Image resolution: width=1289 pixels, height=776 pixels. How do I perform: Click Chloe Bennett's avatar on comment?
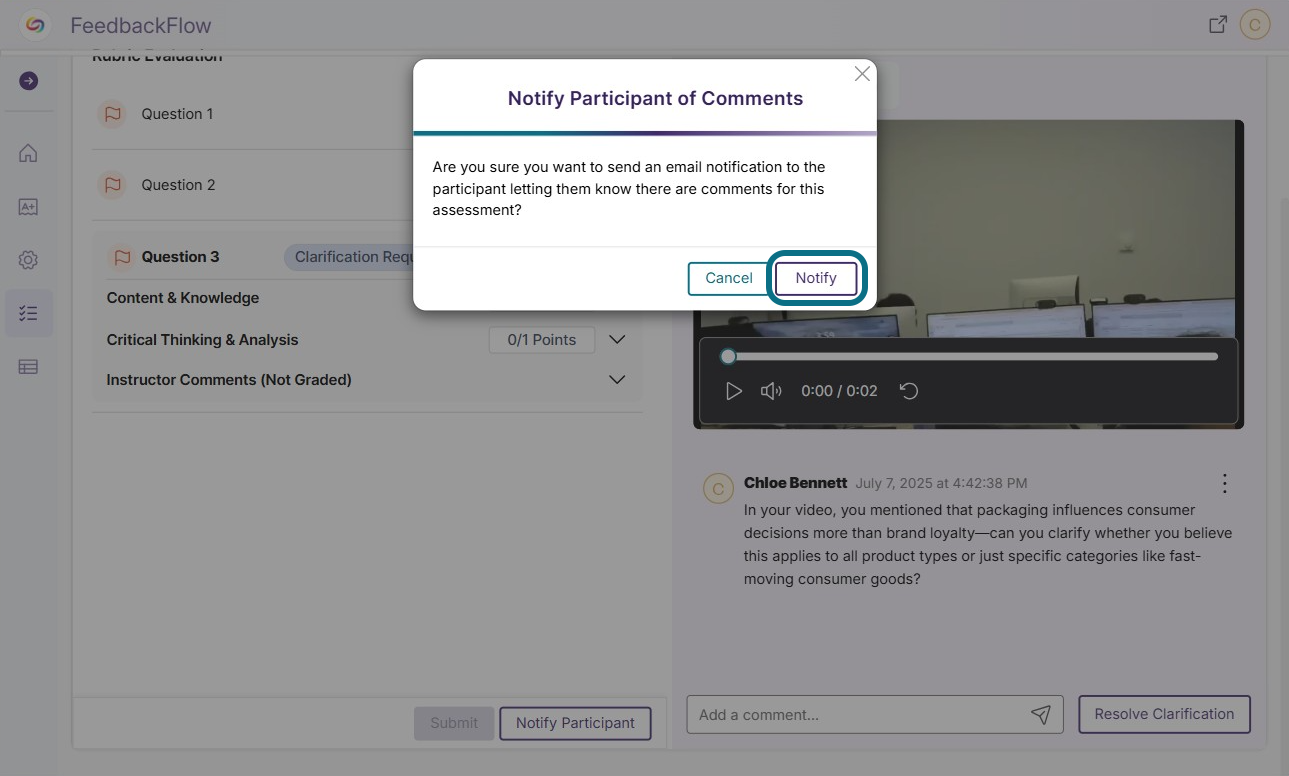point(718,488)
